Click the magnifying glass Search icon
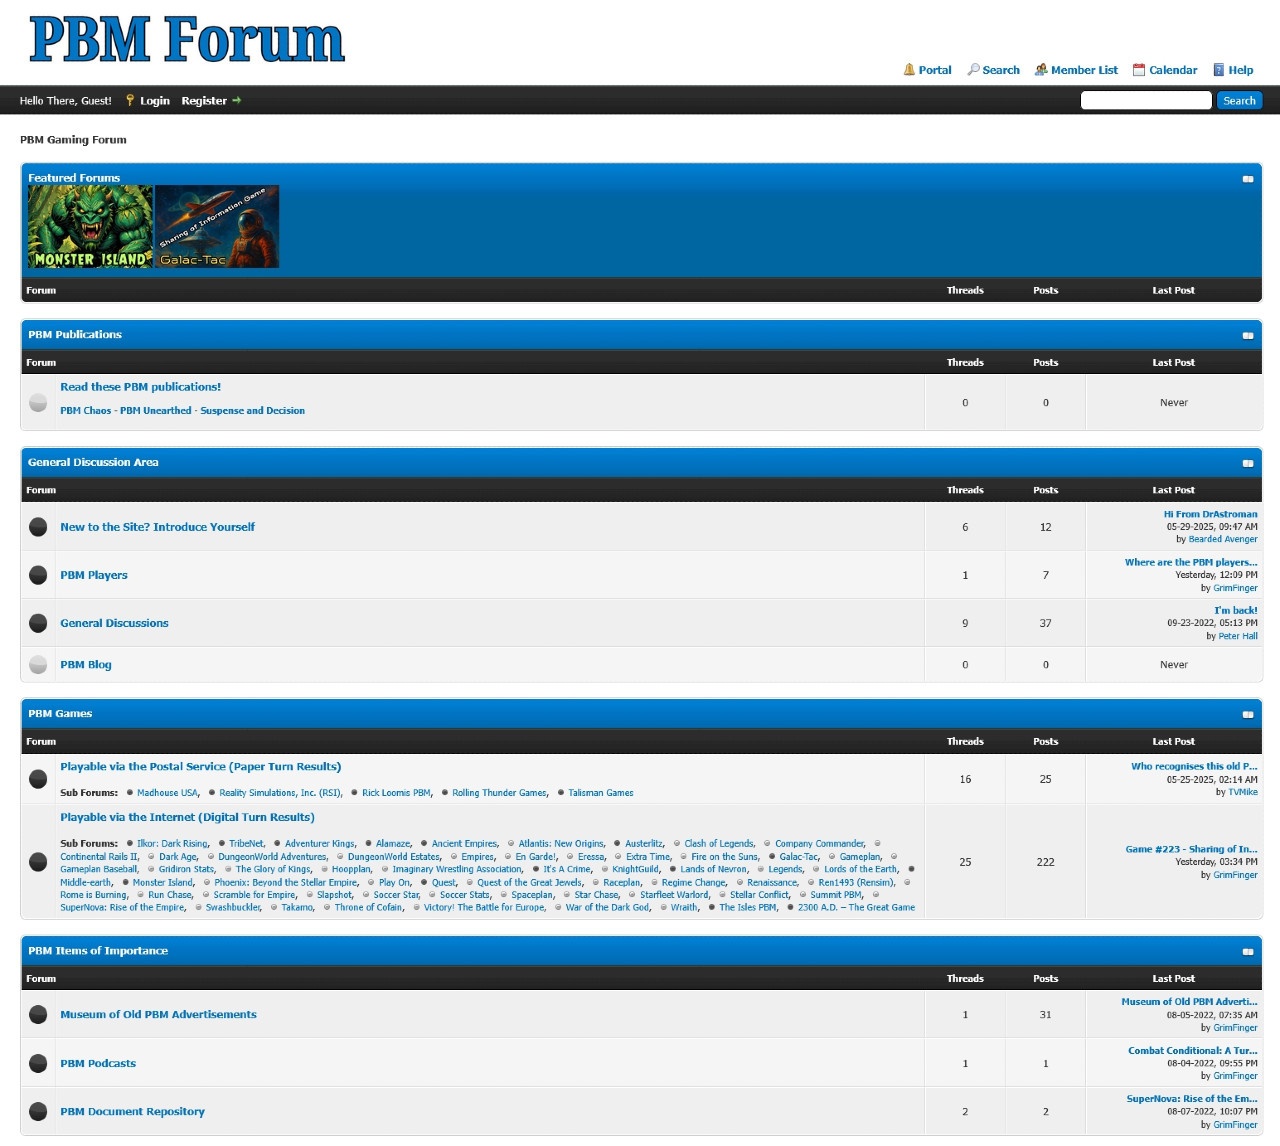This screenshot has height=1146, width=1280. point(973,69)
